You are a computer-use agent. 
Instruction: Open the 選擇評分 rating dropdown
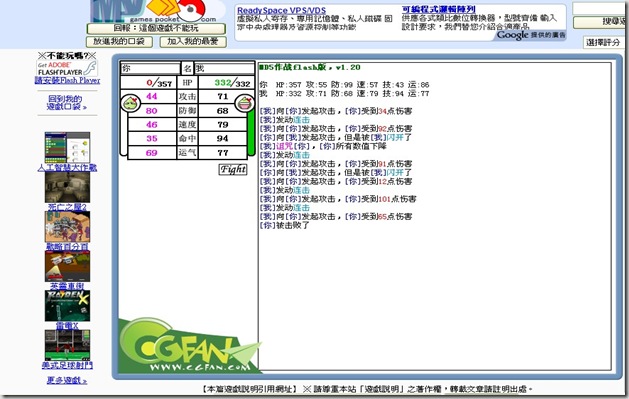pos(603,42)
